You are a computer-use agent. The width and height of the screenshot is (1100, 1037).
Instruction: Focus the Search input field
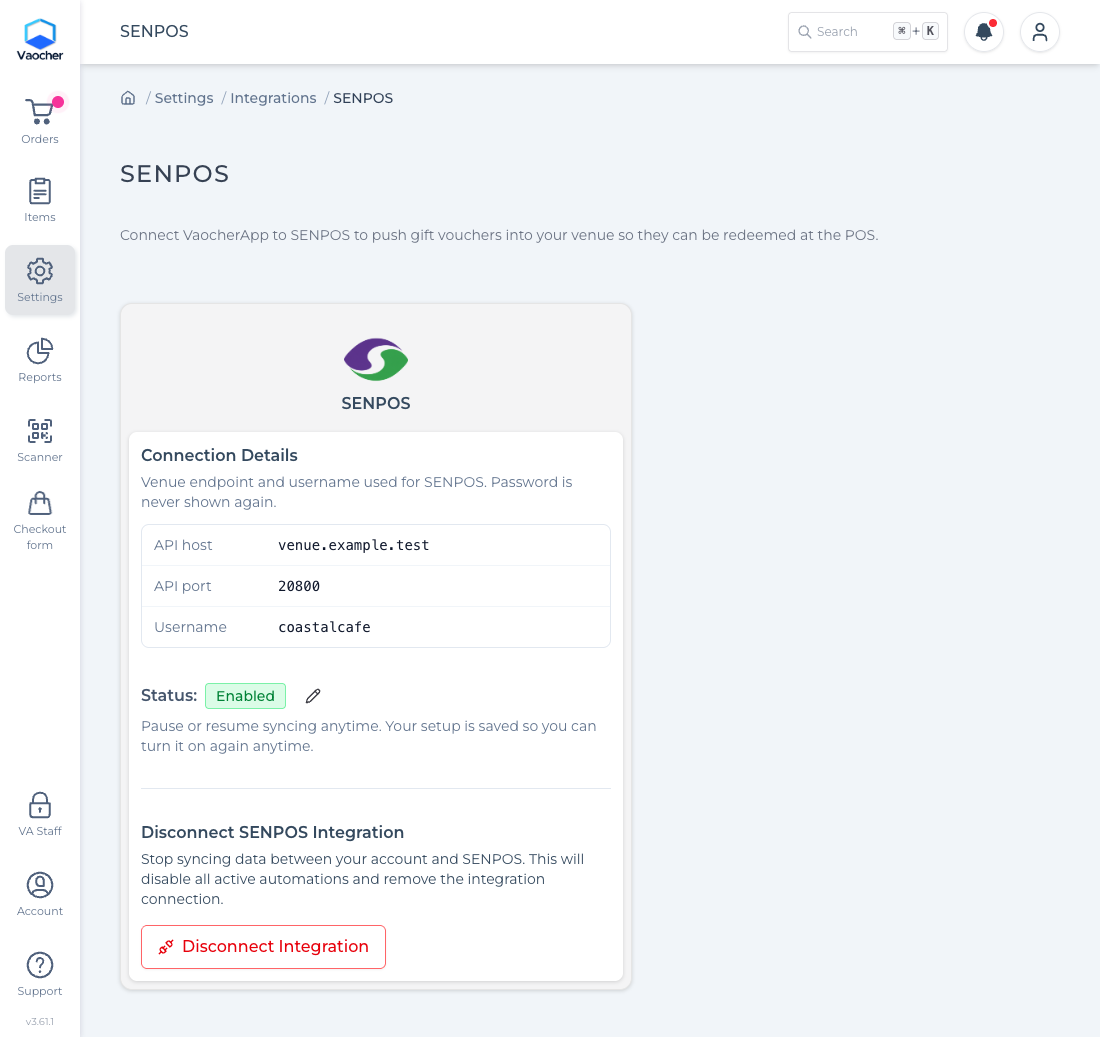click(x=868, y=32)
